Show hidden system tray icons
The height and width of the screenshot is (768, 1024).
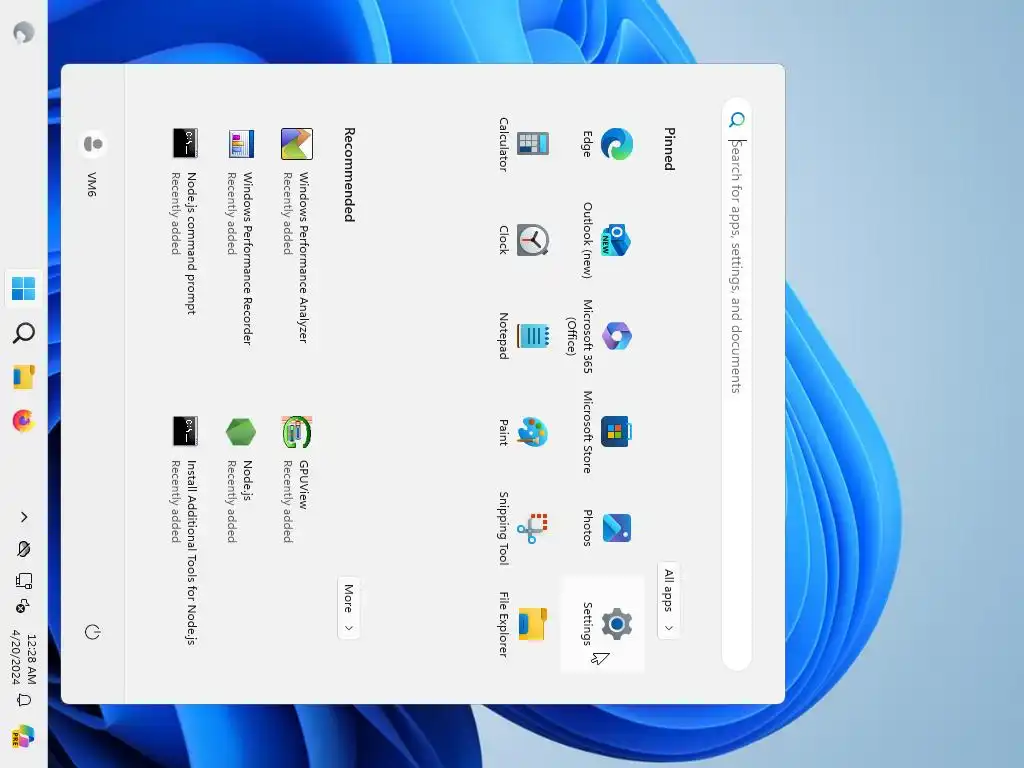click(24, 517)
